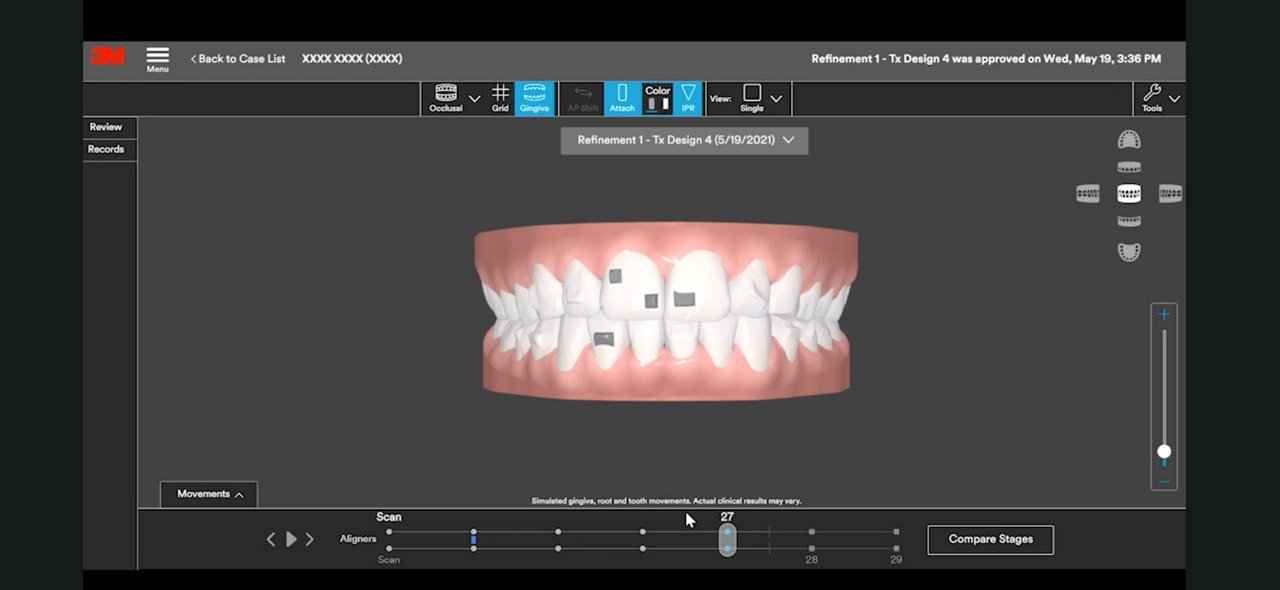Open the Records tab
Screen dimensions: 1280x590
click(106, 149)
